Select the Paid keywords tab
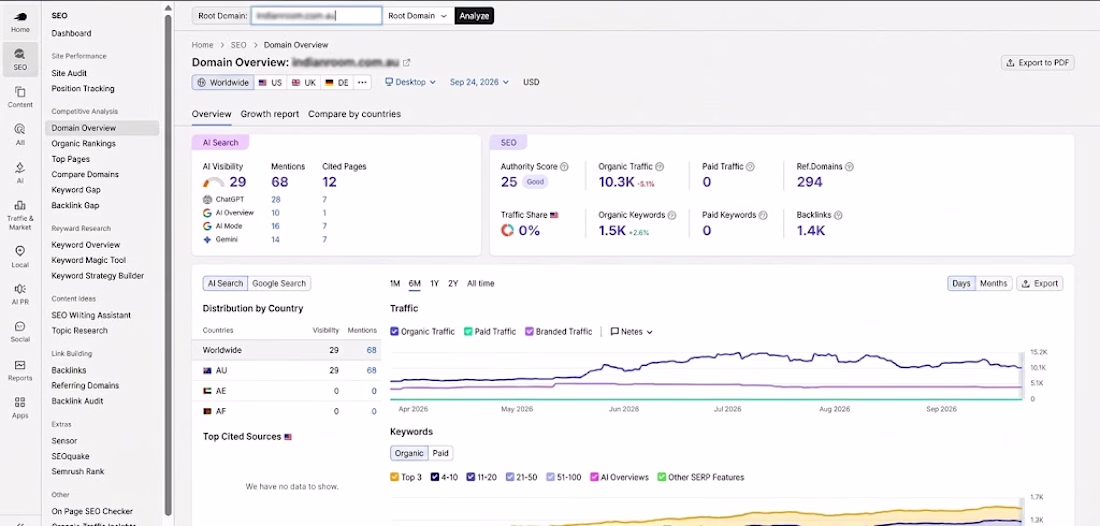 (440, 453)
